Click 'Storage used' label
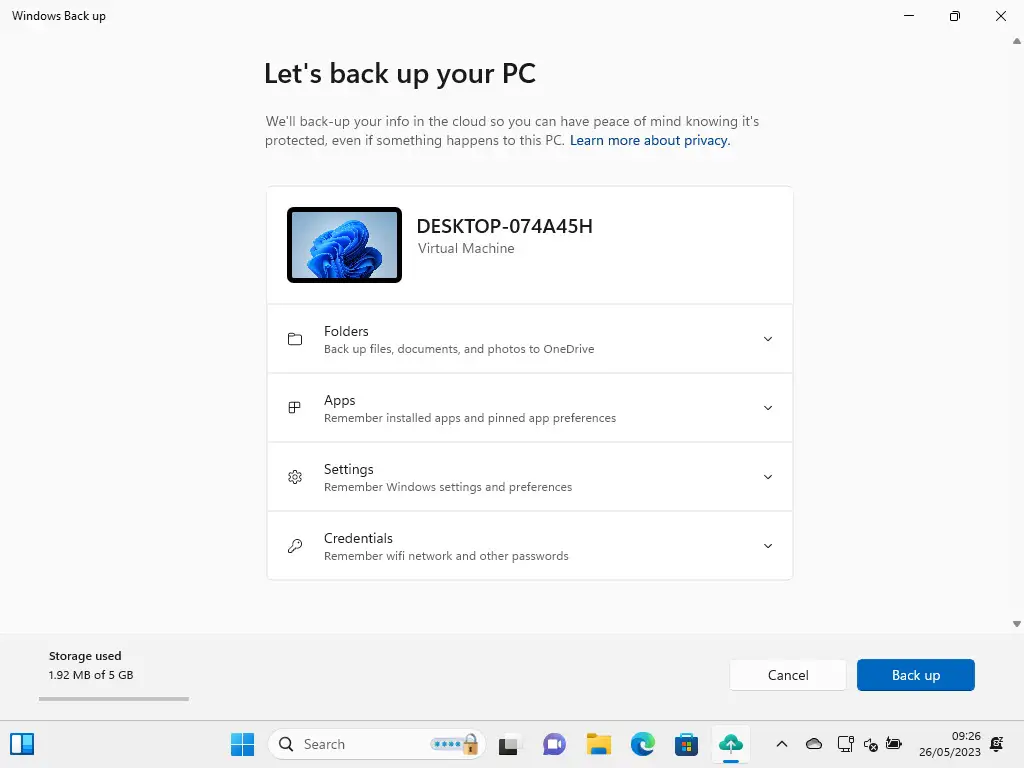Image resolution: width=1024 pixels, height=768 pixels. [85, 656]
